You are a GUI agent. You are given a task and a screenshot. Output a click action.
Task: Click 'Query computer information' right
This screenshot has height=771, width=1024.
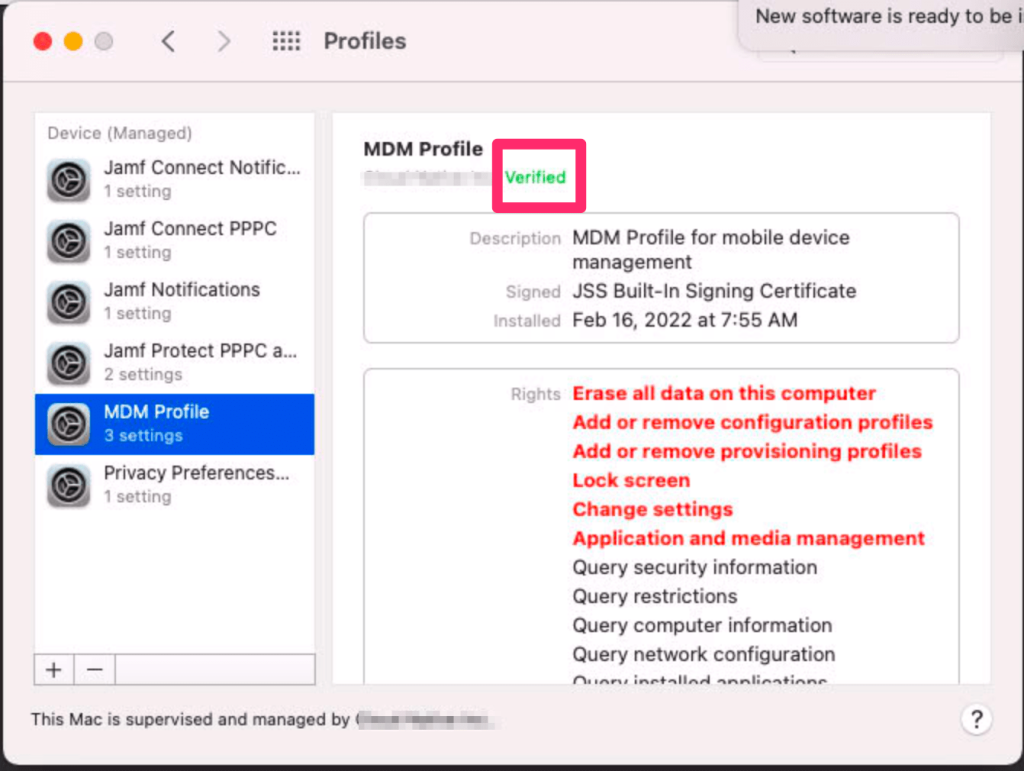tap(702, 625)
